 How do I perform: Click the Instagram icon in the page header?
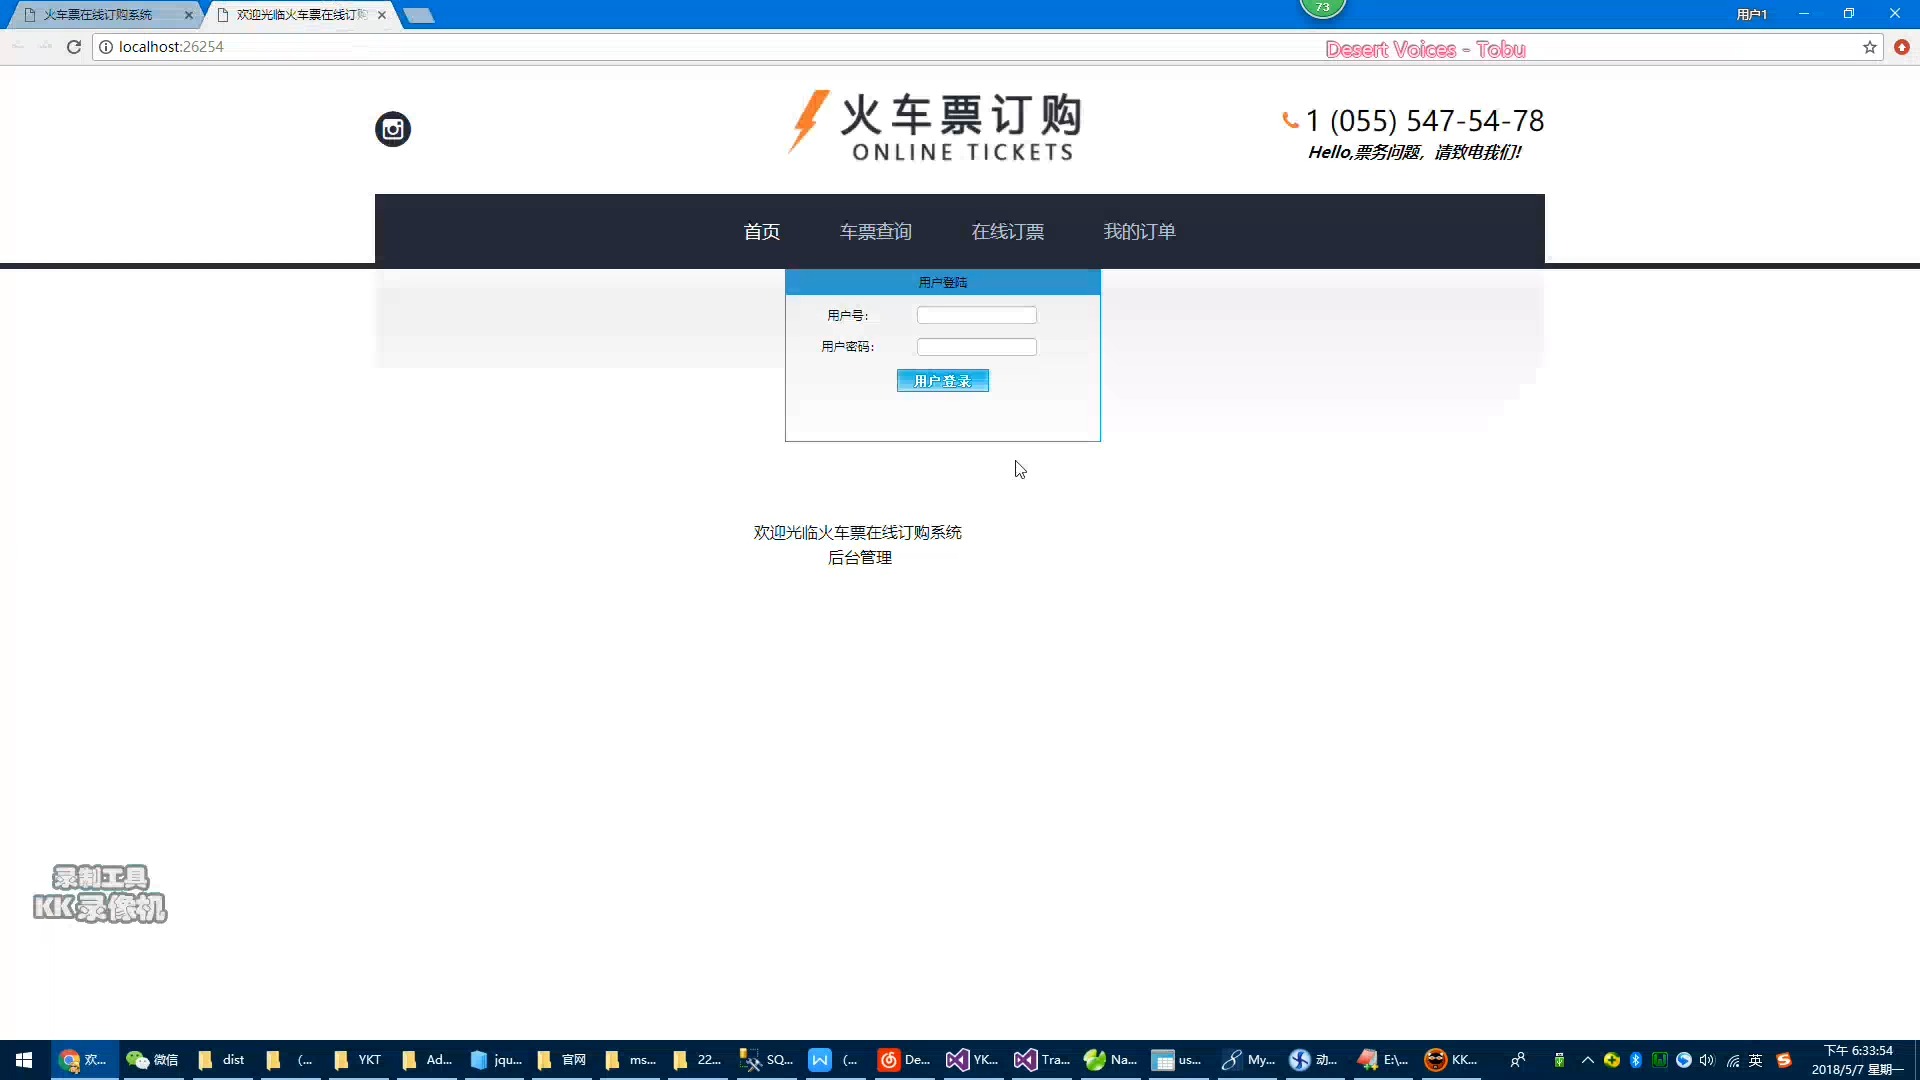click(x=393, y=129)
